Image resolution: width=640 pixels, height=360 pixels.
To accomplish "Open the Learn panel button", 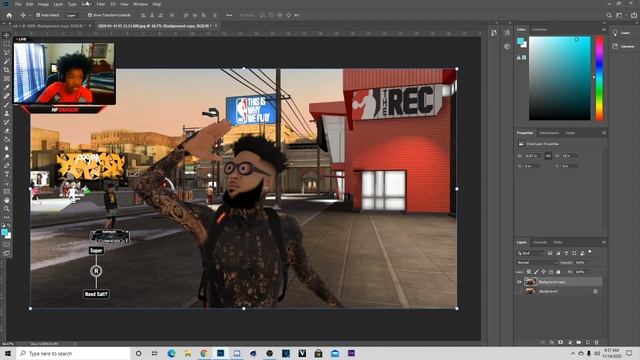I will tap(622, 33).
